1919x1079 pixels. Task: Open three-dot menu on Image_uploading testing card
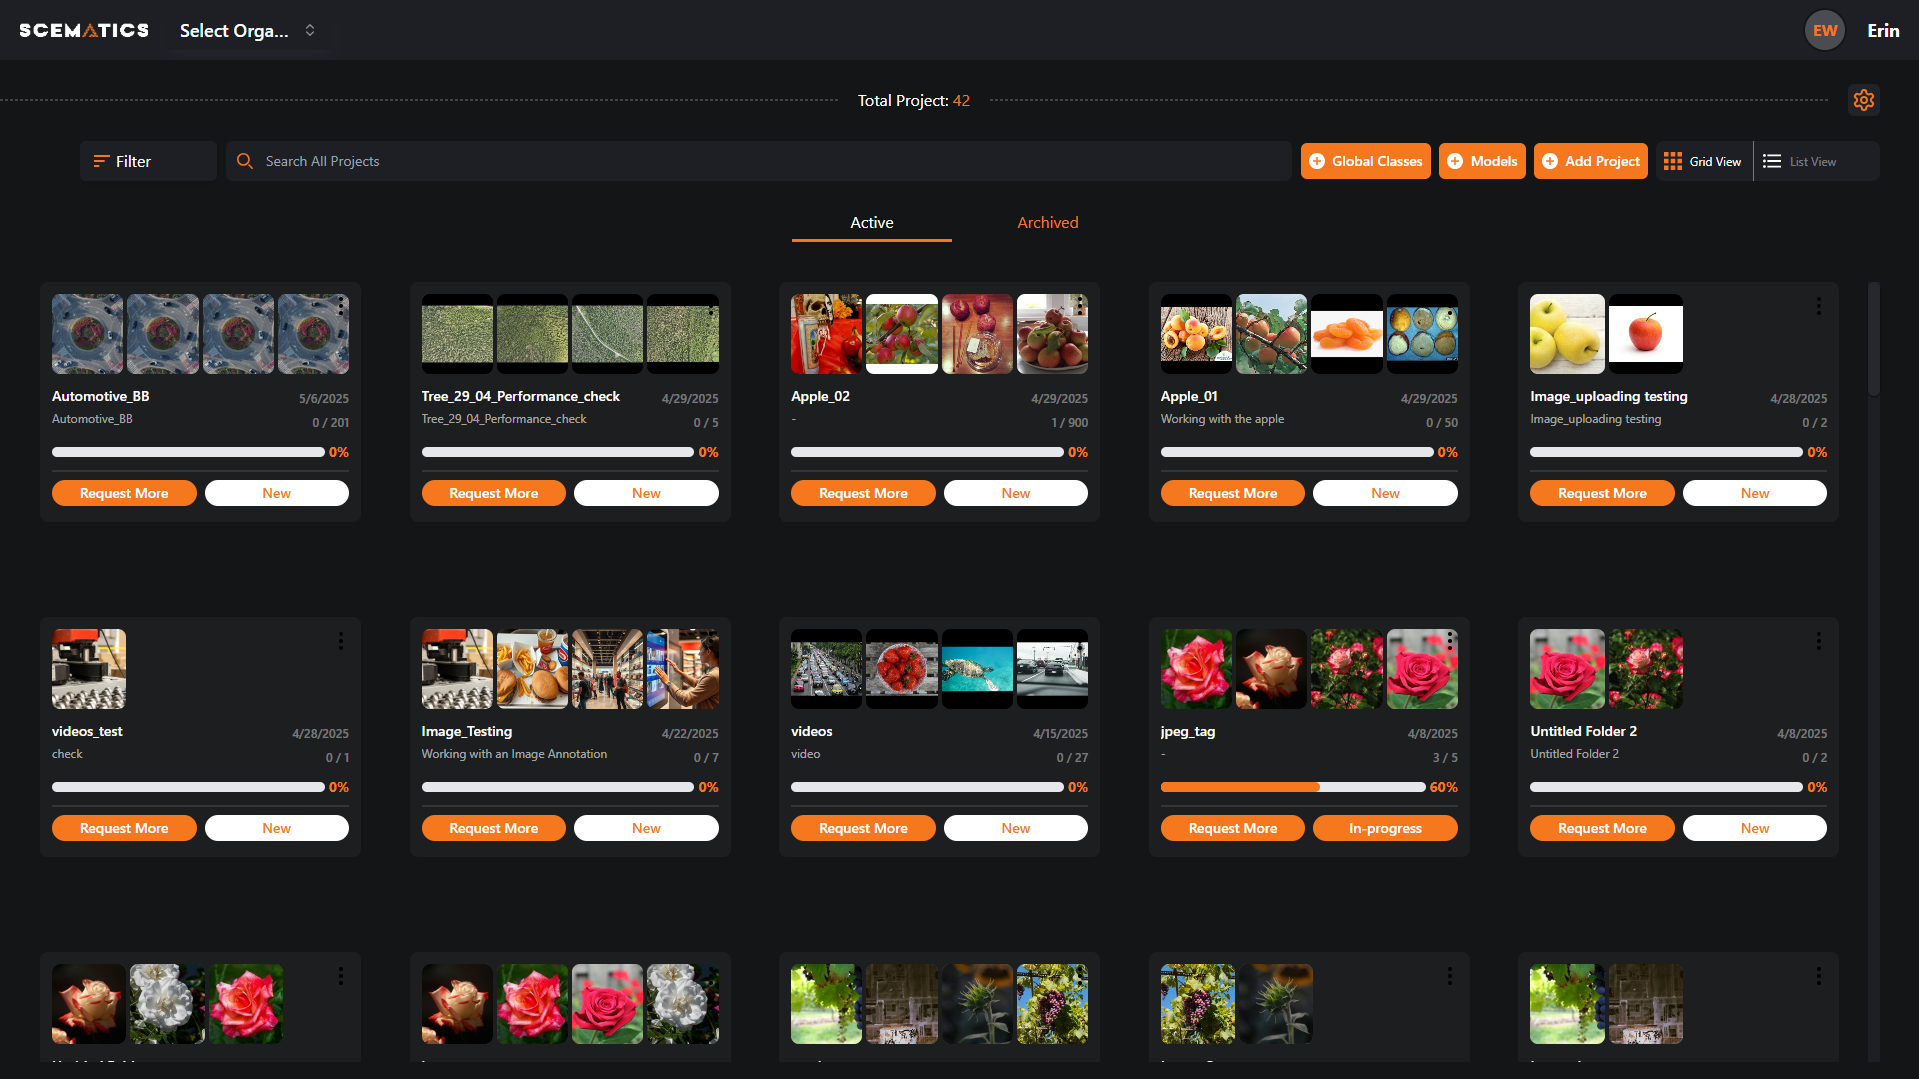coord(1819,307)
